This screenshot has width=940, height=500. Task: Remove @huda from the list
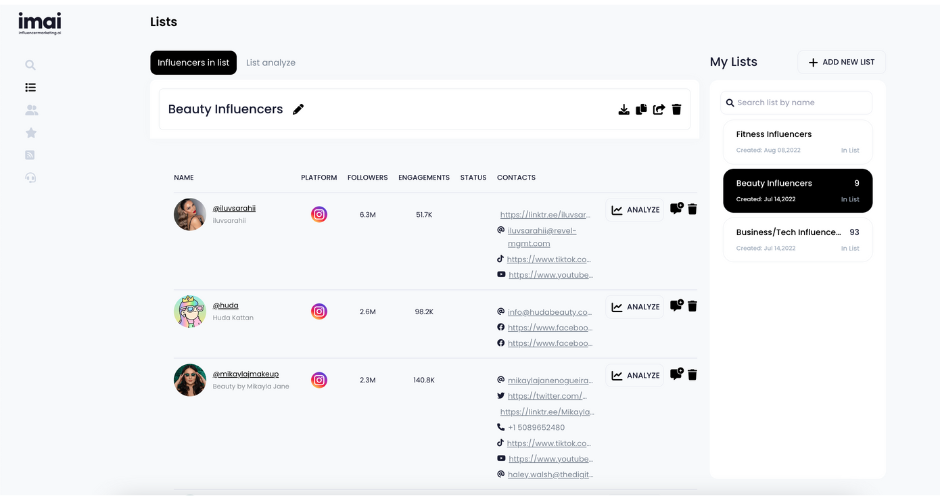click(693, 306)
